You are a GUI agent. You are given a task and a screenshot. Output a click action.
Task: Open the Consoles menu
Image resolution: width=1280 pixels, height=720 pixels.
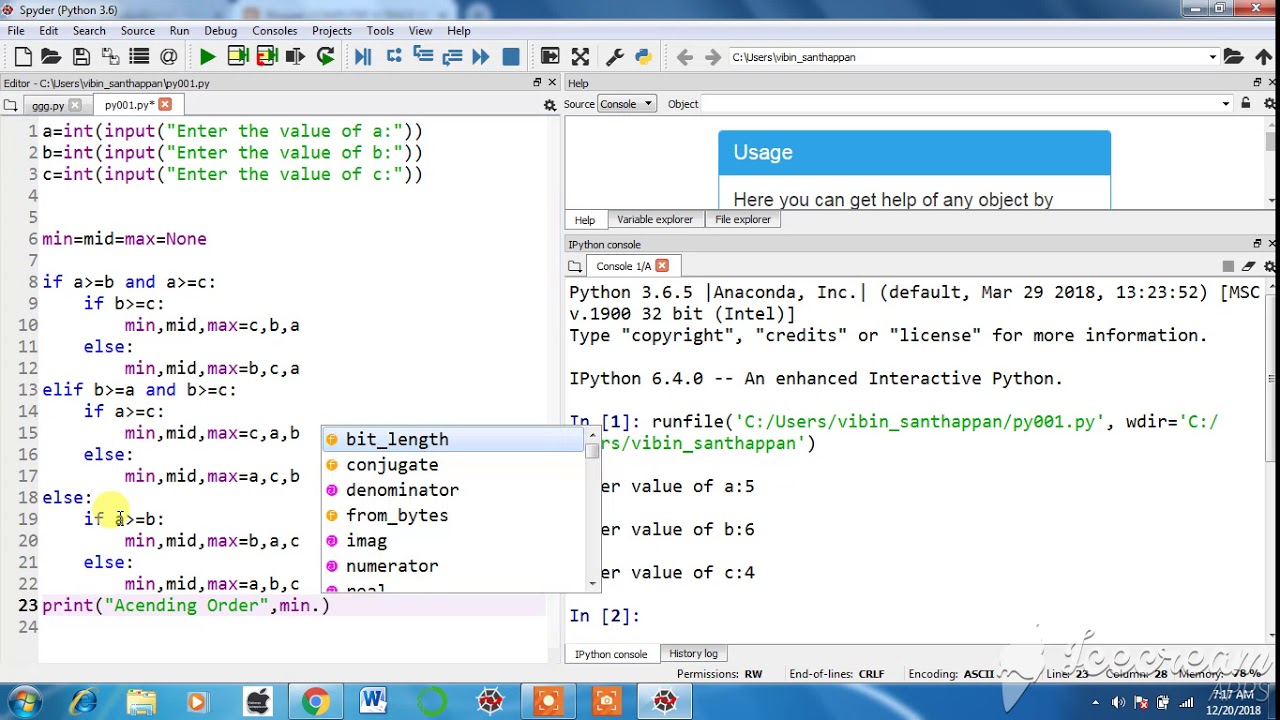click(274, 31)
